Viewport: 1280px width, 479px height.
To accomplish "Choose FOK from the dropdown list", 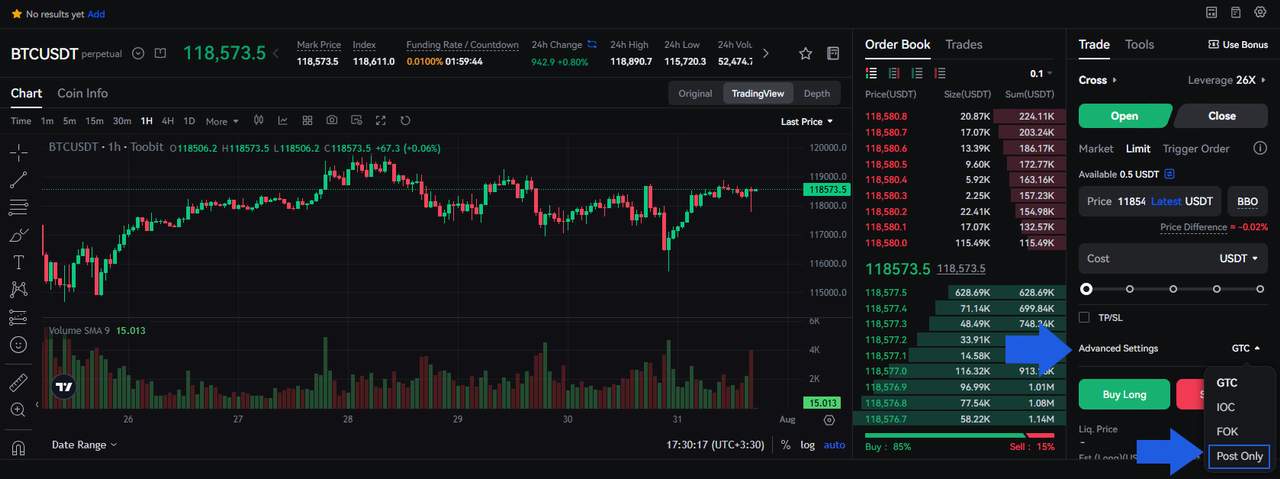I will [x=1227, y=431].
